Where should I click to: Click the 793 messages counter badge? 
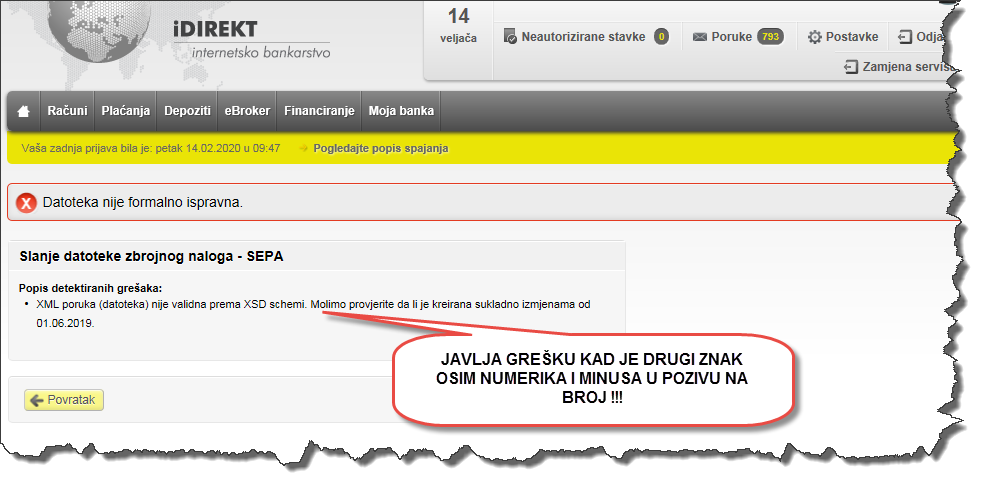tap(770, 37)
